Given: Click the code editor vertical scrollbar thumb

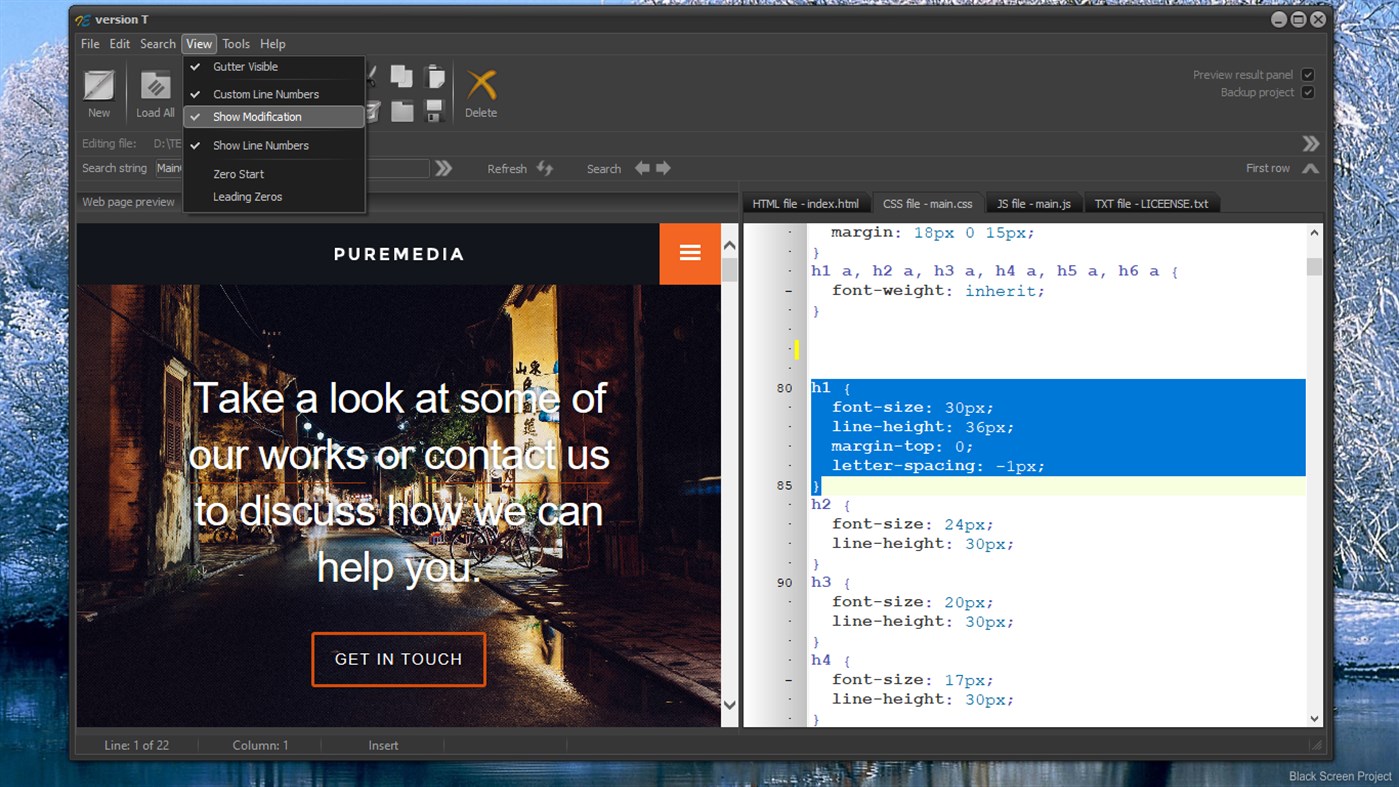Looking at the screenshot, I should 1314,266.
